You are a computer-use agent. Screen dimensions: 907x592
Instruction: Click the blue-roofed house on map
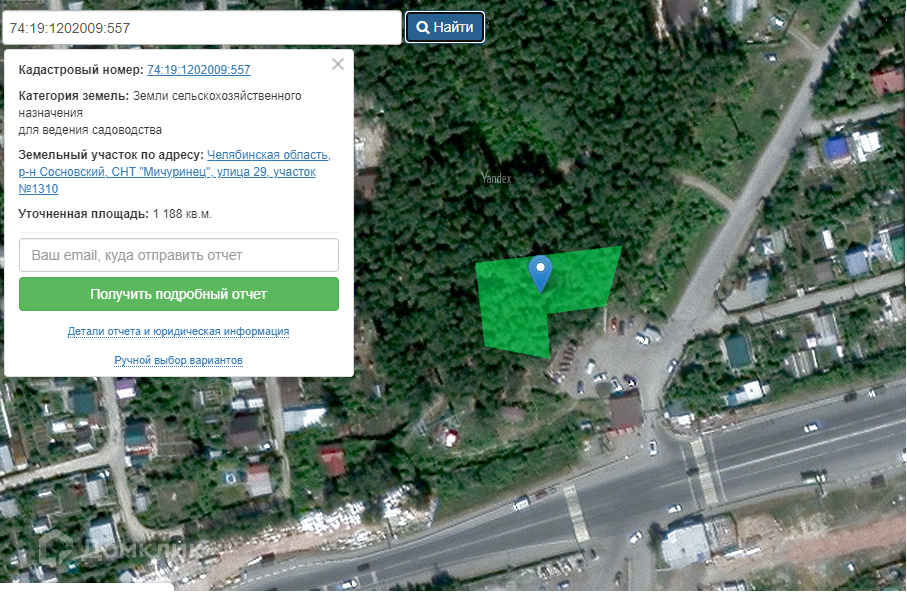[836, 149]
